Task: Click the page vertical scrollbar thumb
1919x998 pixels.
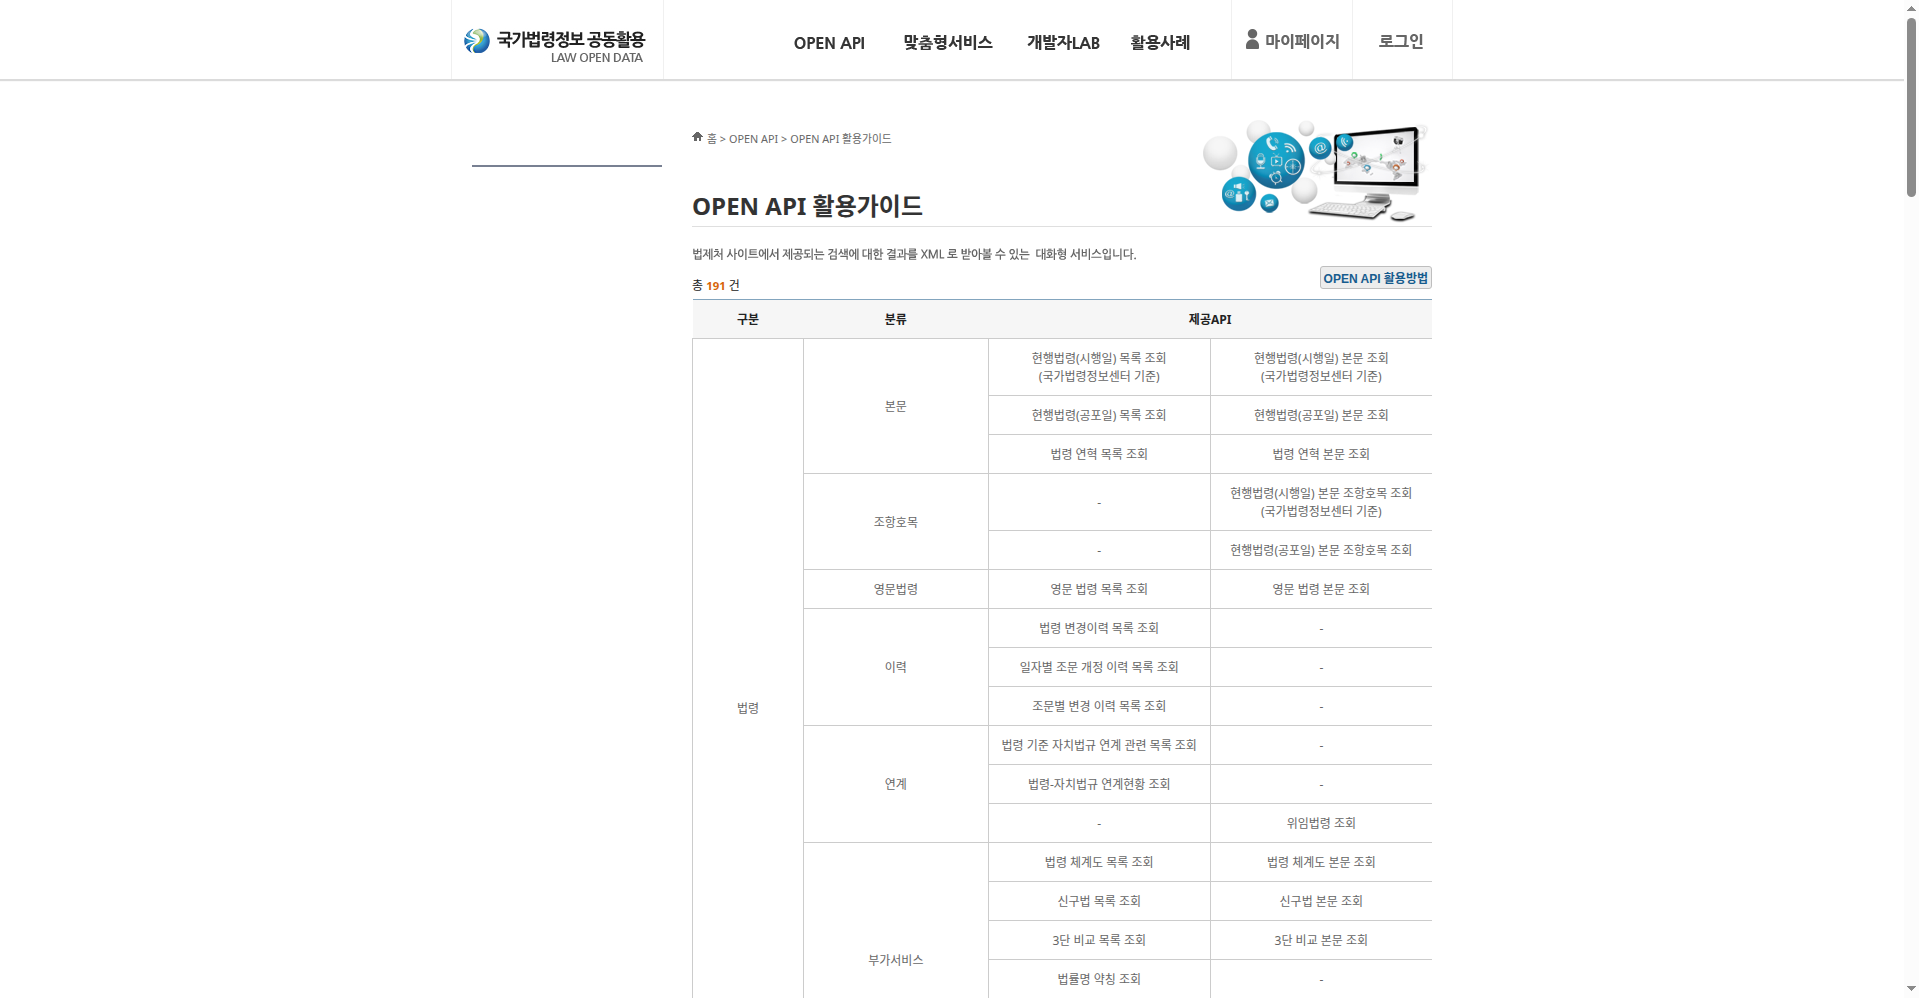Action: pos(1911,107)
